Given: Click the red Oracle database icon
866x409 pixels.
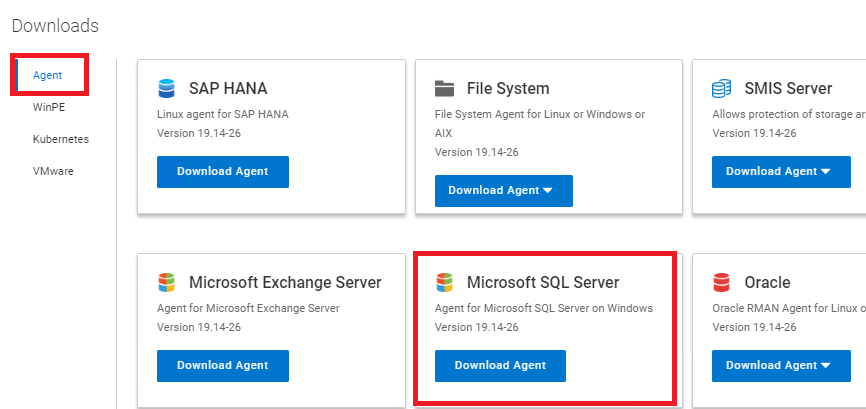Looking at the screenshot, I should point(722,282).
